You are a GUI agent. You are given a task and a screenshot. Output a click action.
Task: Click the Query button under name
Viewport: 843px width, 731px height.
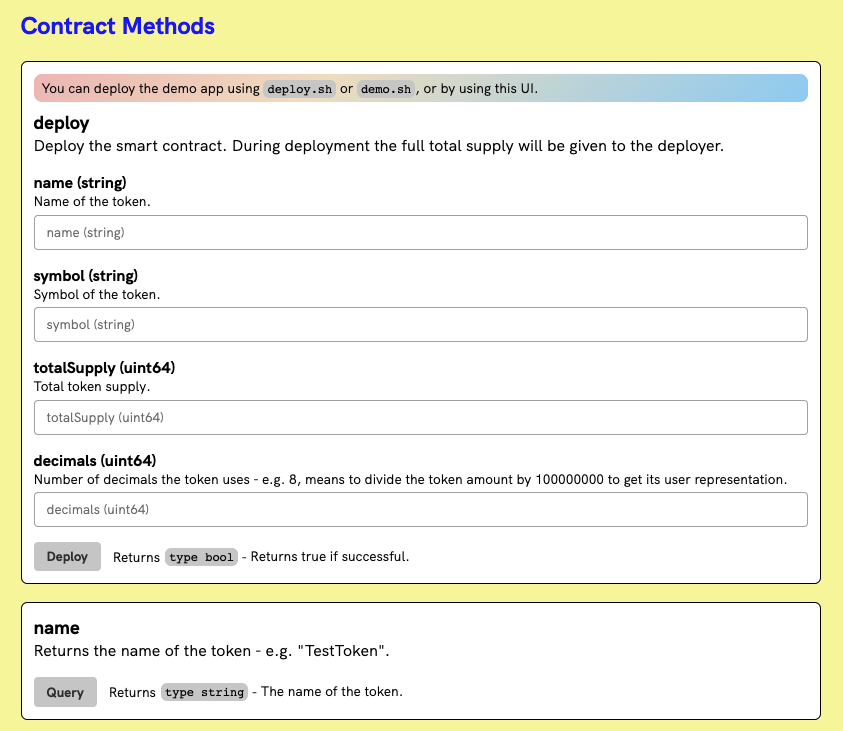click(65, 692)
